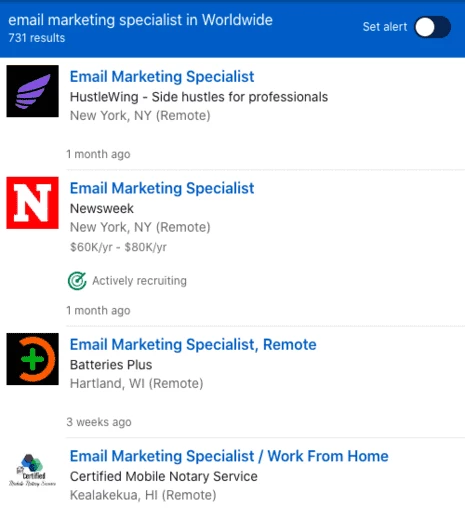The image size is (465, 520).
Task: Click the Kealakekua, HI (Remote) location text
Action: tap(143, 495)
